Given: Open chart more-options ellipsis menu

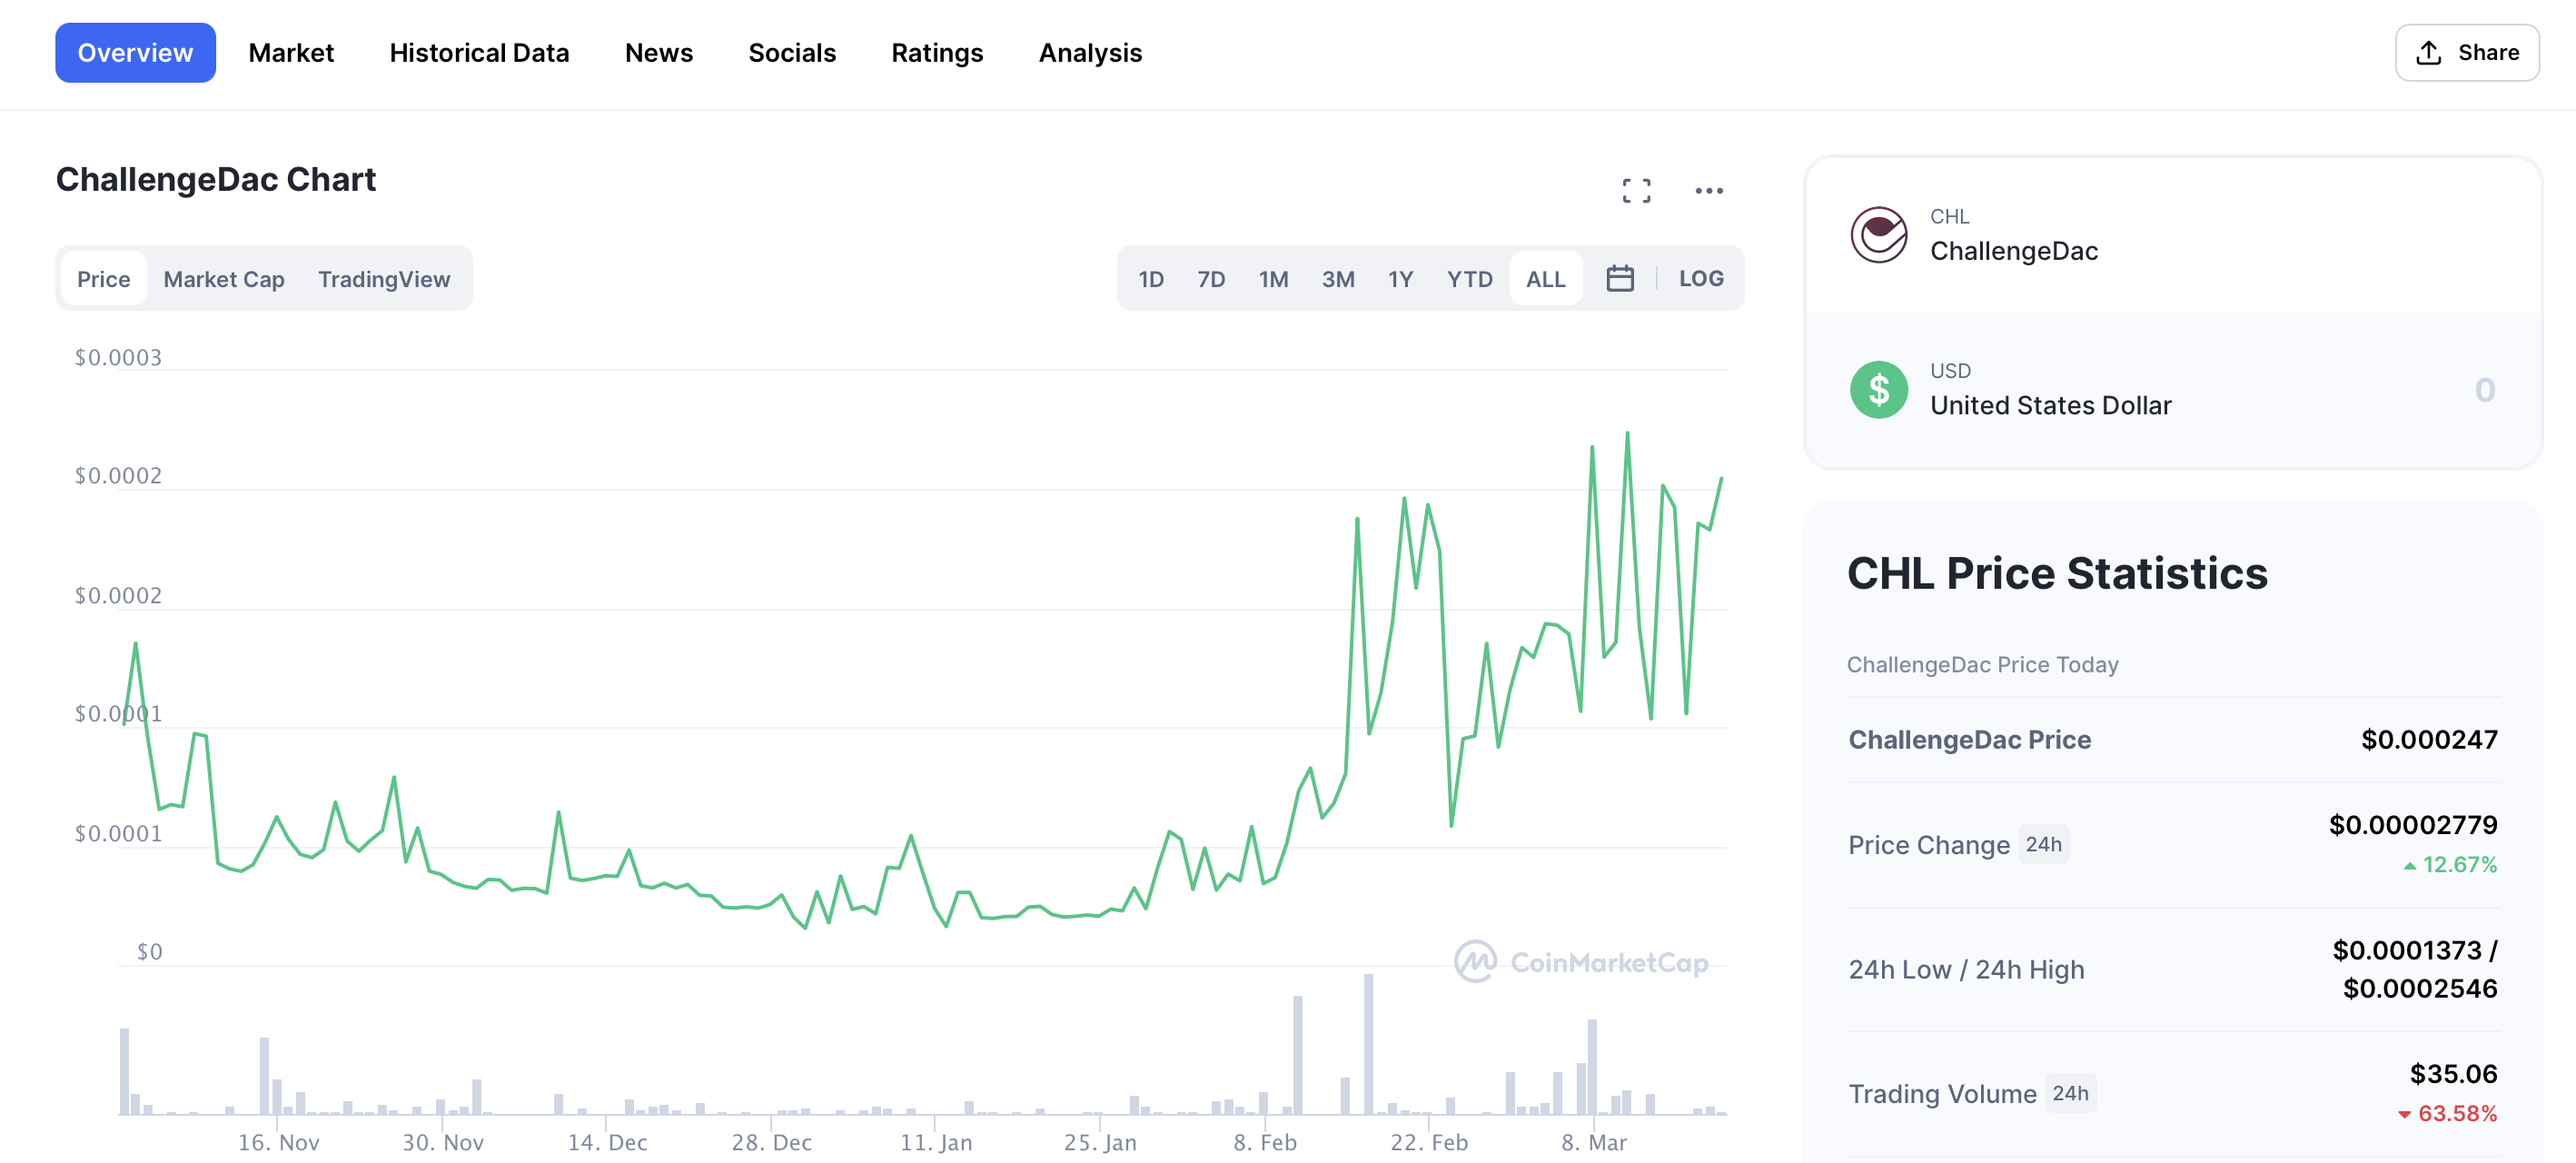Looking at the screenshot, I should click(1708, 190).
